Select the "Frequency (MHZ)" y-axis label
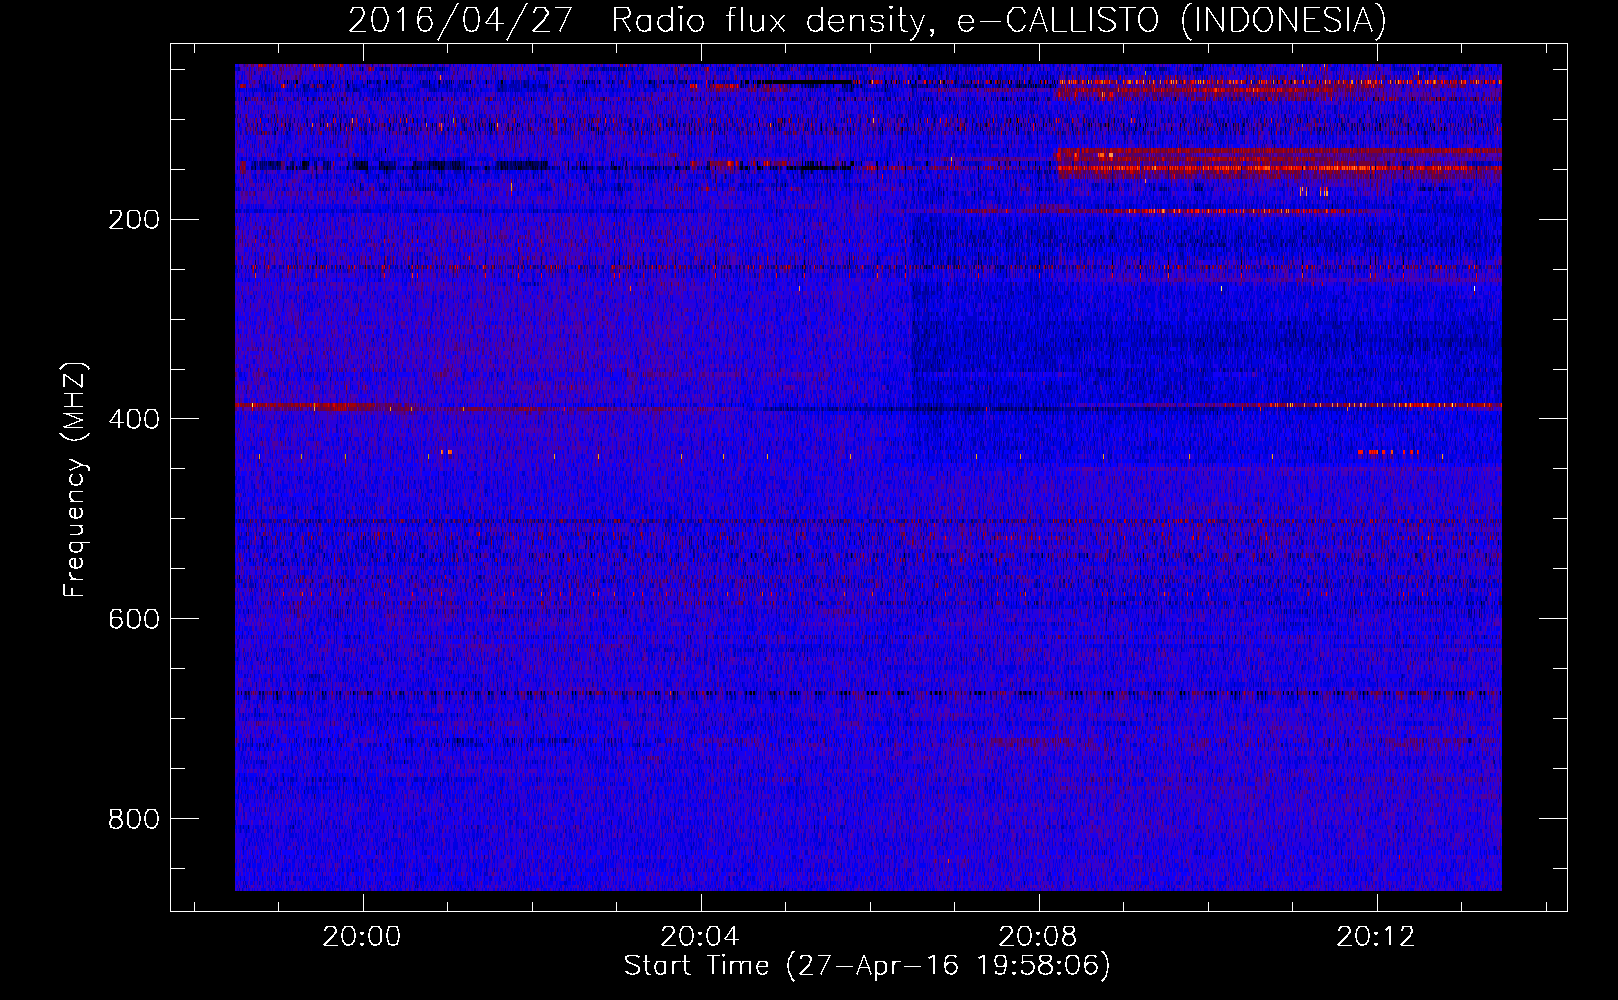 tap(74, 480)
